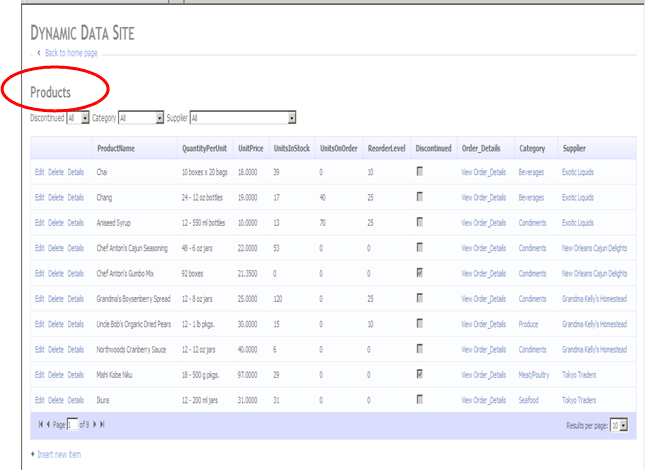This screenshot has height=470, width=645.
Task: Select the units on order value 70
Action: (x=322, y=223)
